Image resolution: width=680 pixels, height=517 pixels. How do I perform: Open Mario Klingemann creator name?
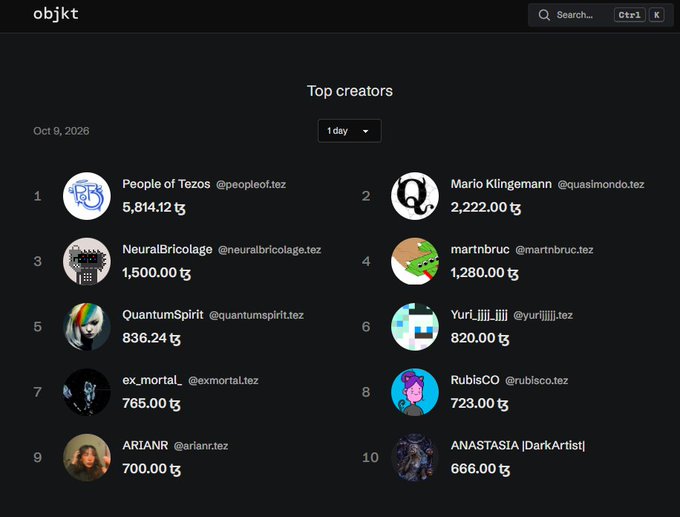tap(501, 184)
